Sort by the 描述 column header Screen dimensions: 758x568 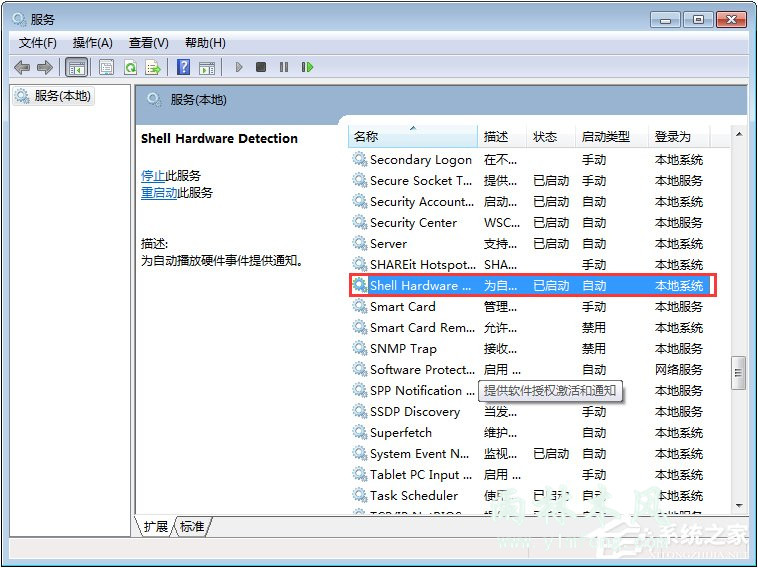(x=502, y=137)
